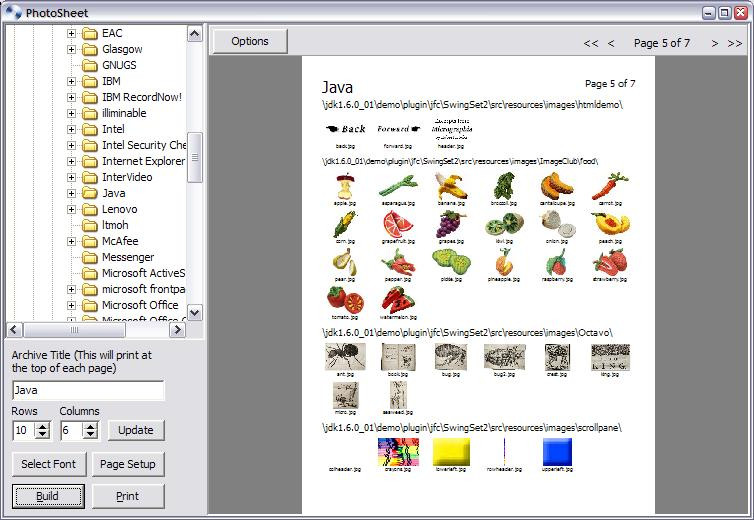The image size is (754, 520).
Task: Click the Build button
Action: 48,496
